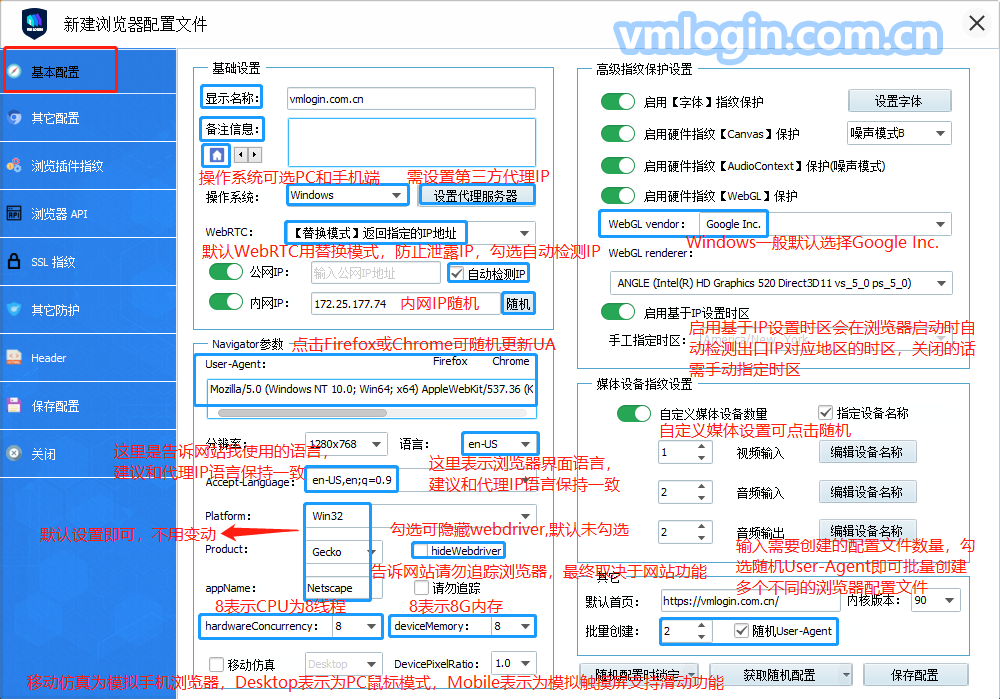The height and width of the screenshot is (699, 1000).
Task: Open 浏览插件指纹 sidebar section
Action: [66, 166]
